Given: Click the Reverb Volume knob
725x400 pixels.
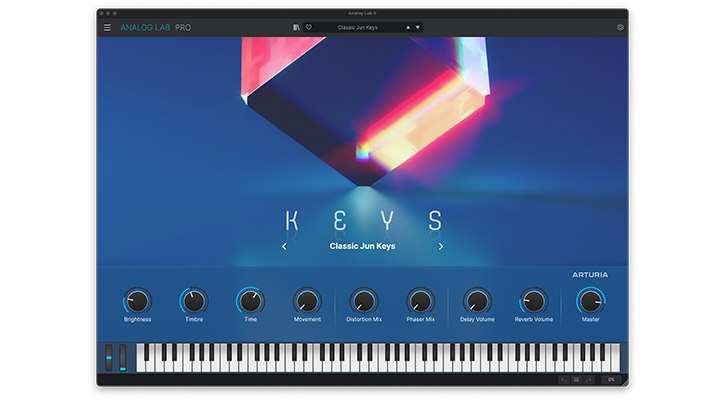Looking at the screenshot, I should click(x=534, y=300).
